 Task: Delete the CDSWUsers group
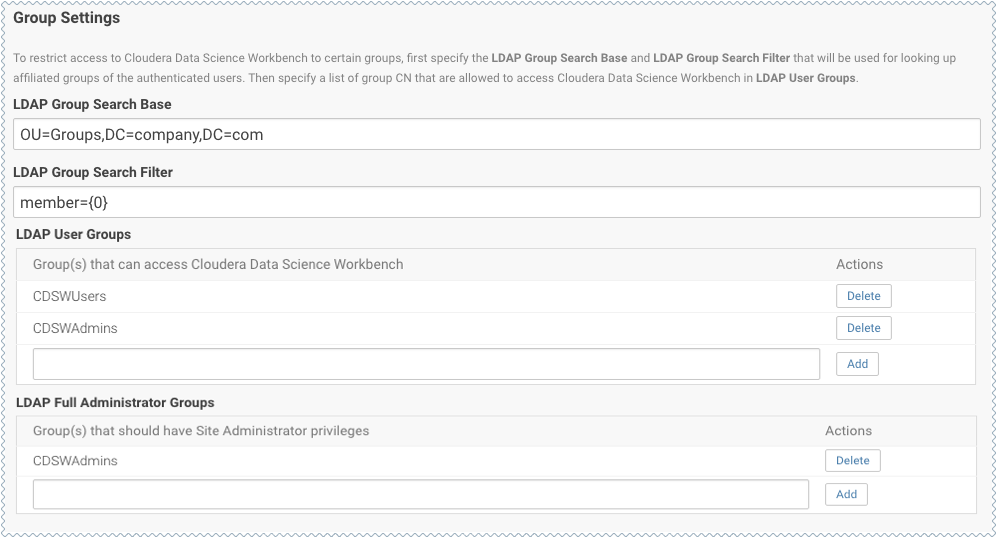pos(863,296)
